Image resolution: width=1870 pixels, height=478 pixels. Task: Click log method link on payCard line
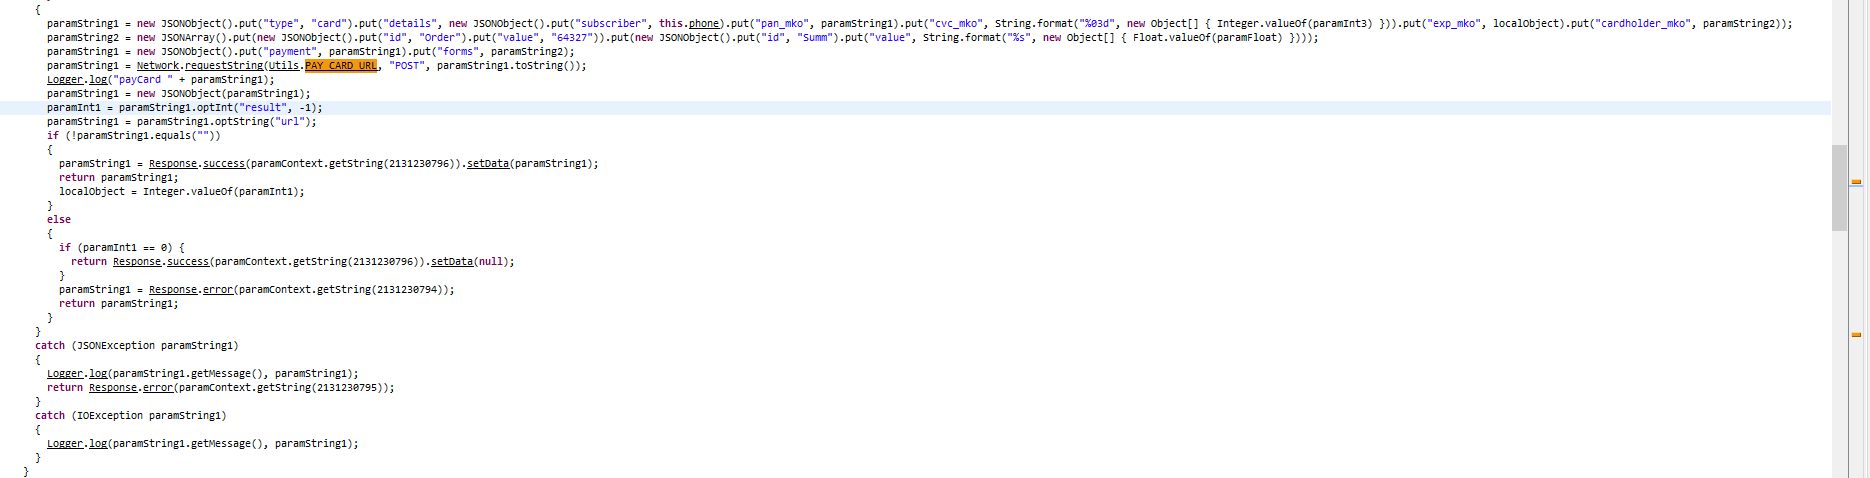click(x=98, y=80)
